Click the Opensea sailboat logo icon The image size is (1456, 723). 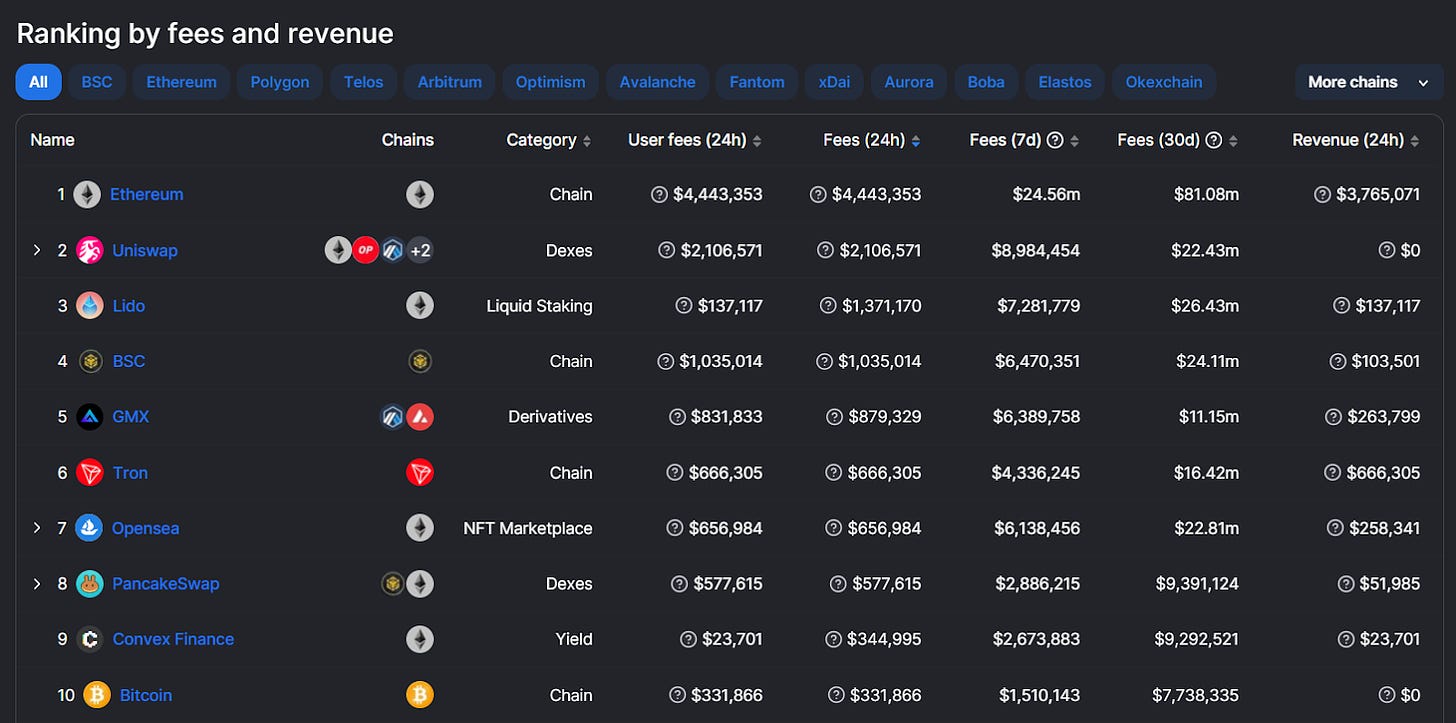(x=89, y=528)
